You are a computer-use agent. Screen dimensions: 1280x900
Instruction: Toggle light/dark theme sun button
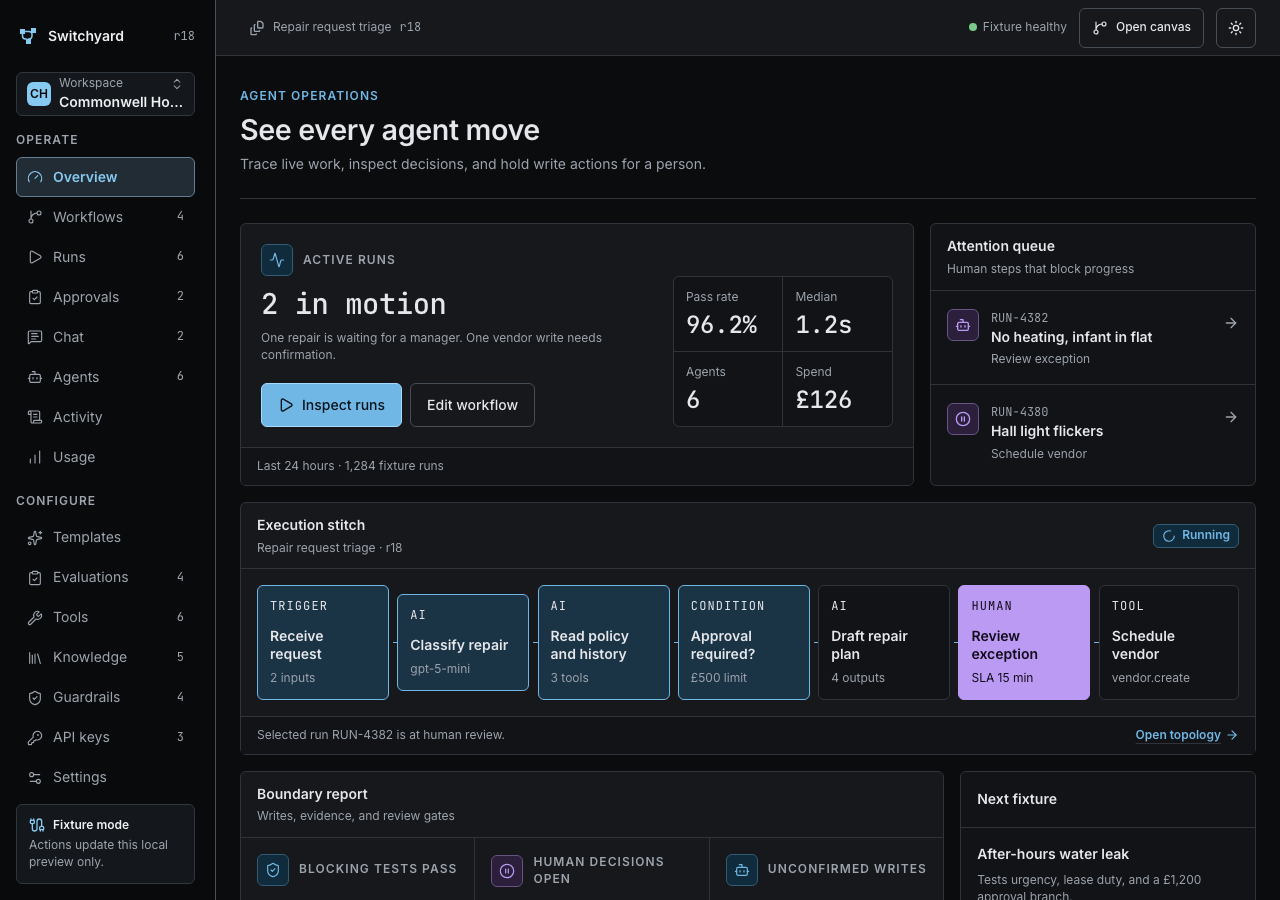1236,28
